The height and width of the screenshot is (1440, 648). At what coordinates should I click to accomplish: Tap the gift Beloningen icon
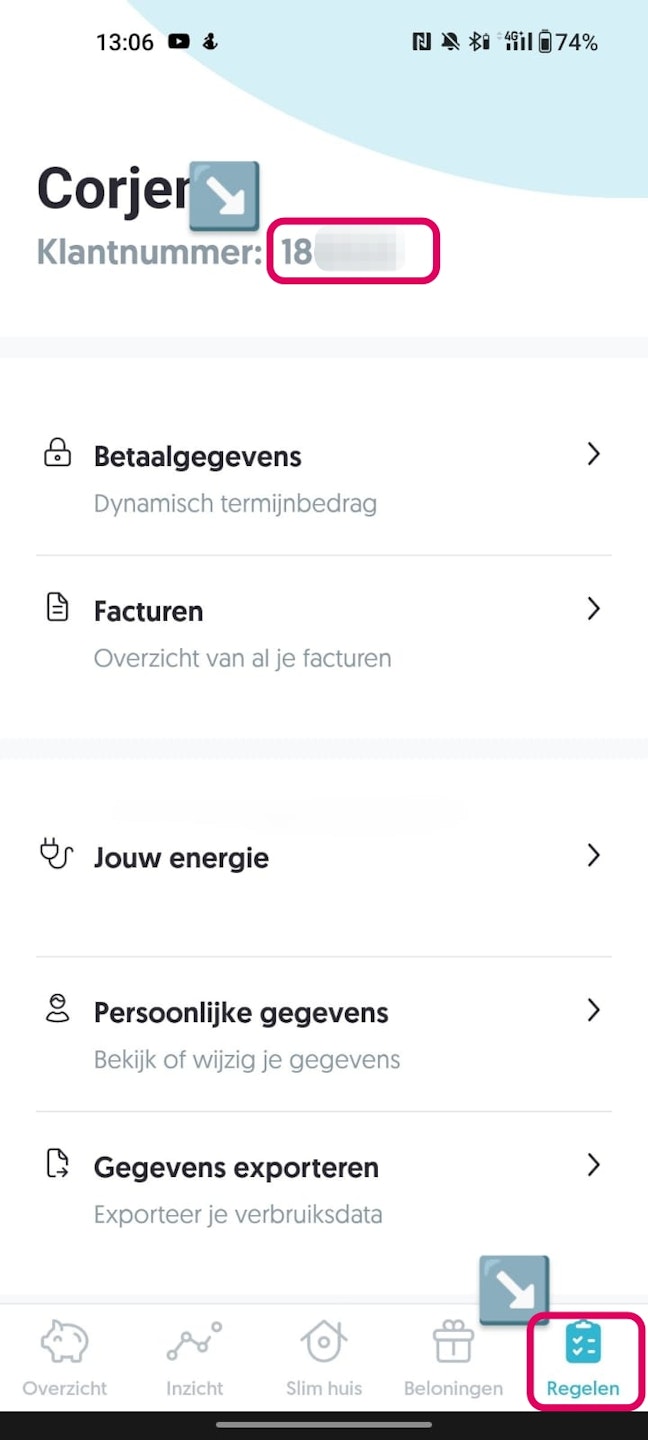453,1342
